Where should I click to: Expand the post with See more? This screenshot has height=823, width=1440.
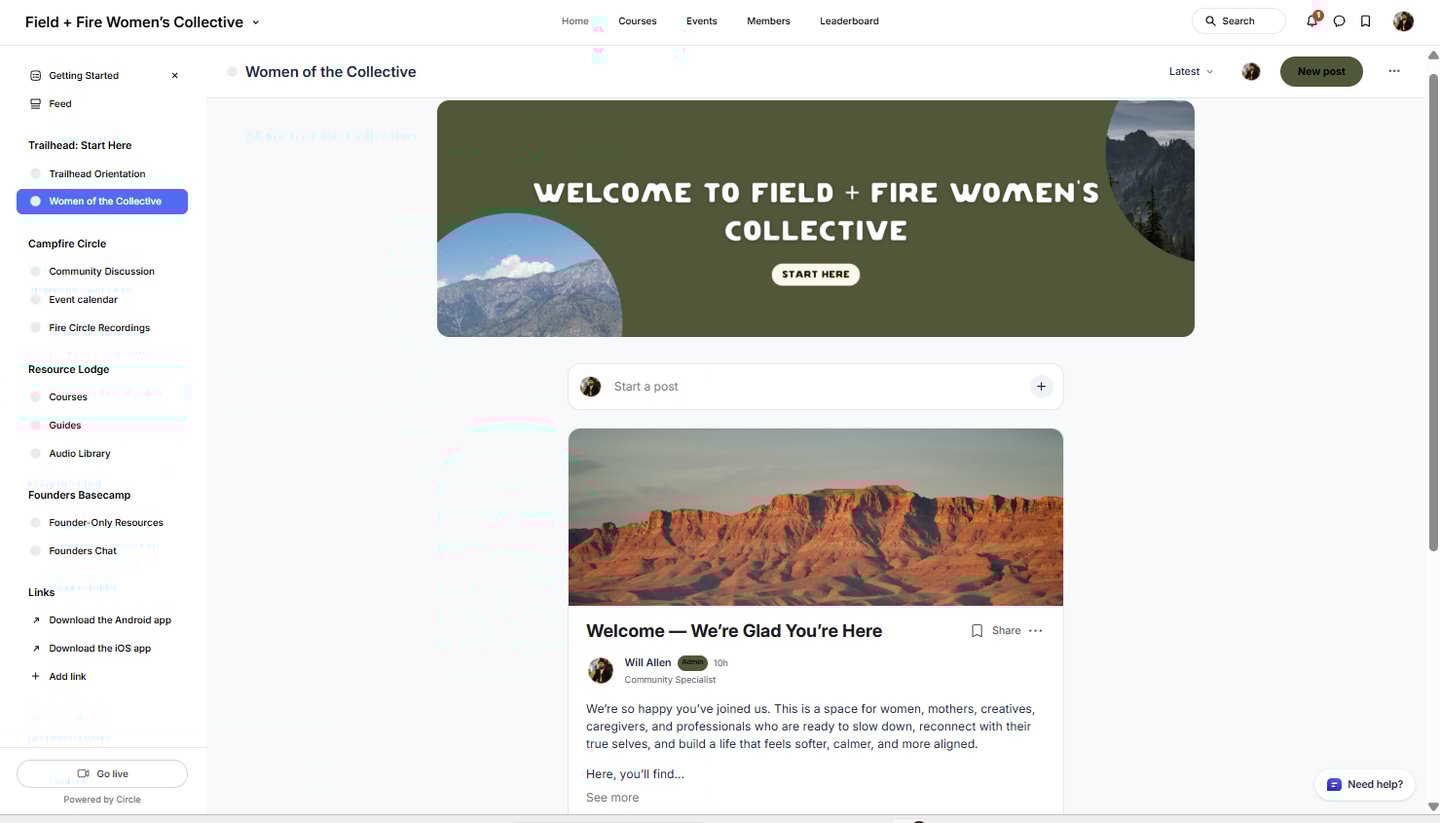tap(612, 797)
